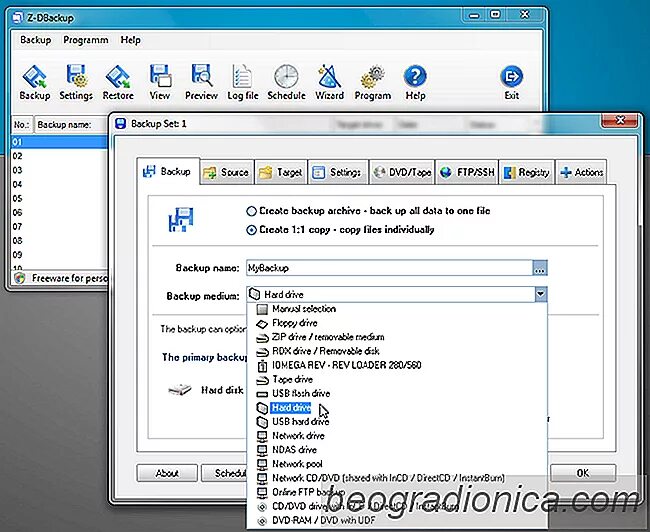The width and height of the screenshot is (650, 532).
Task: Click the Schedule clock icon
Action: 286,82
